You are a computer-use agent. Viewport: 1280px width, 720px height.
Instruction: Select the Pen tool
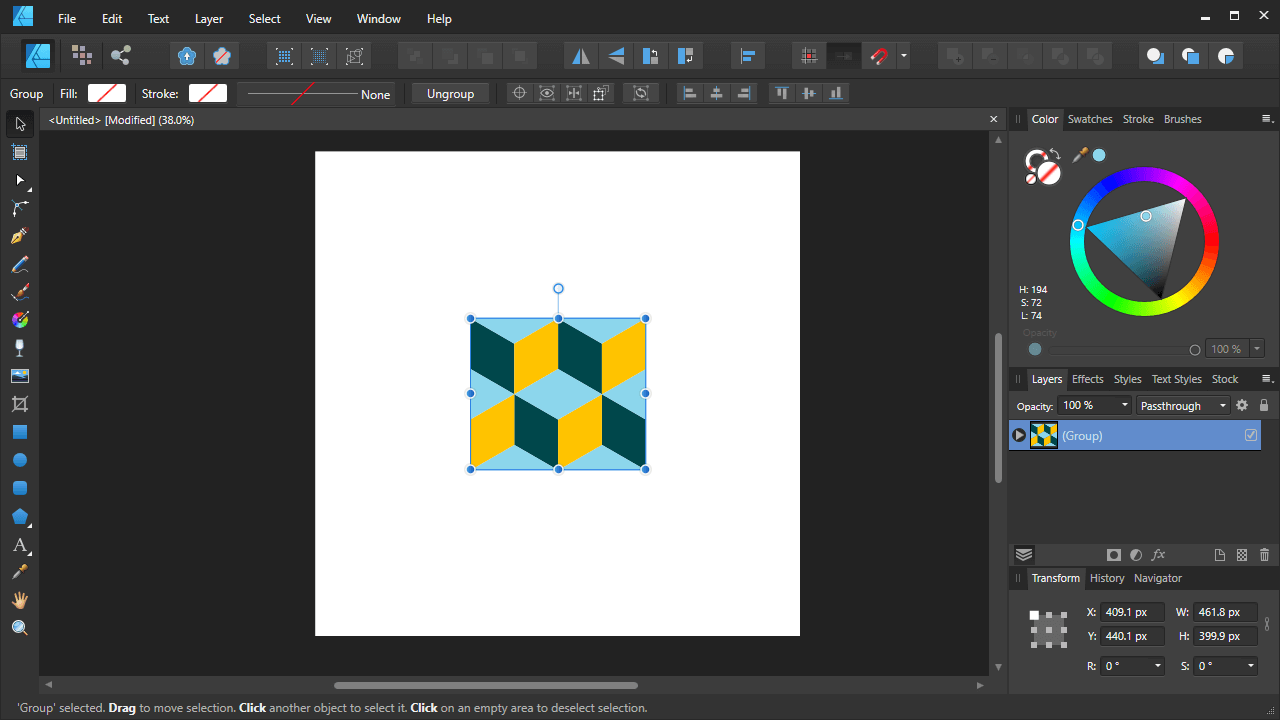[x=20, y=236]
